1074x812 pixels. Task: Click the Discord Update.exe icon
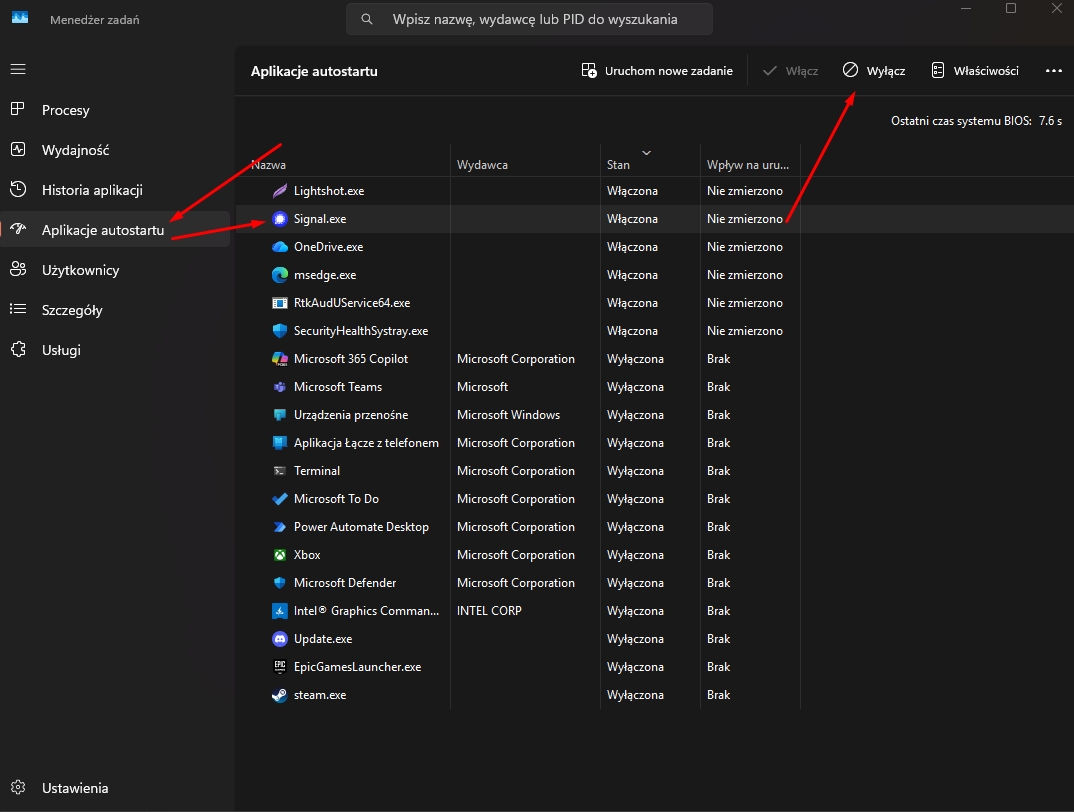tap(280, 639)
